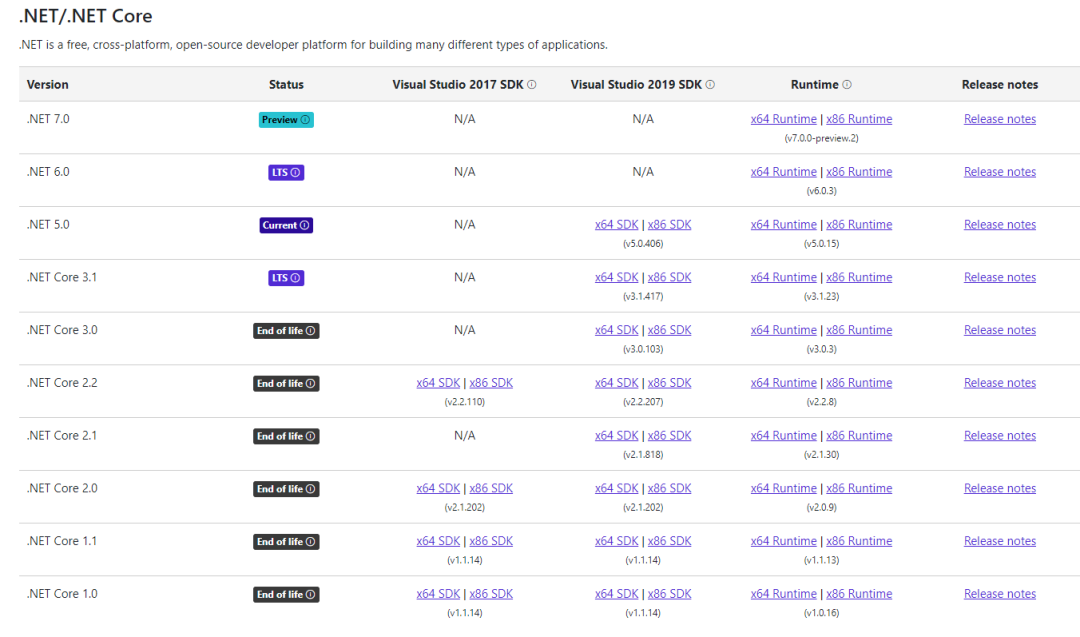
Task: Click the '.NET Core 3.1' version text
Action: pos(62,278)
